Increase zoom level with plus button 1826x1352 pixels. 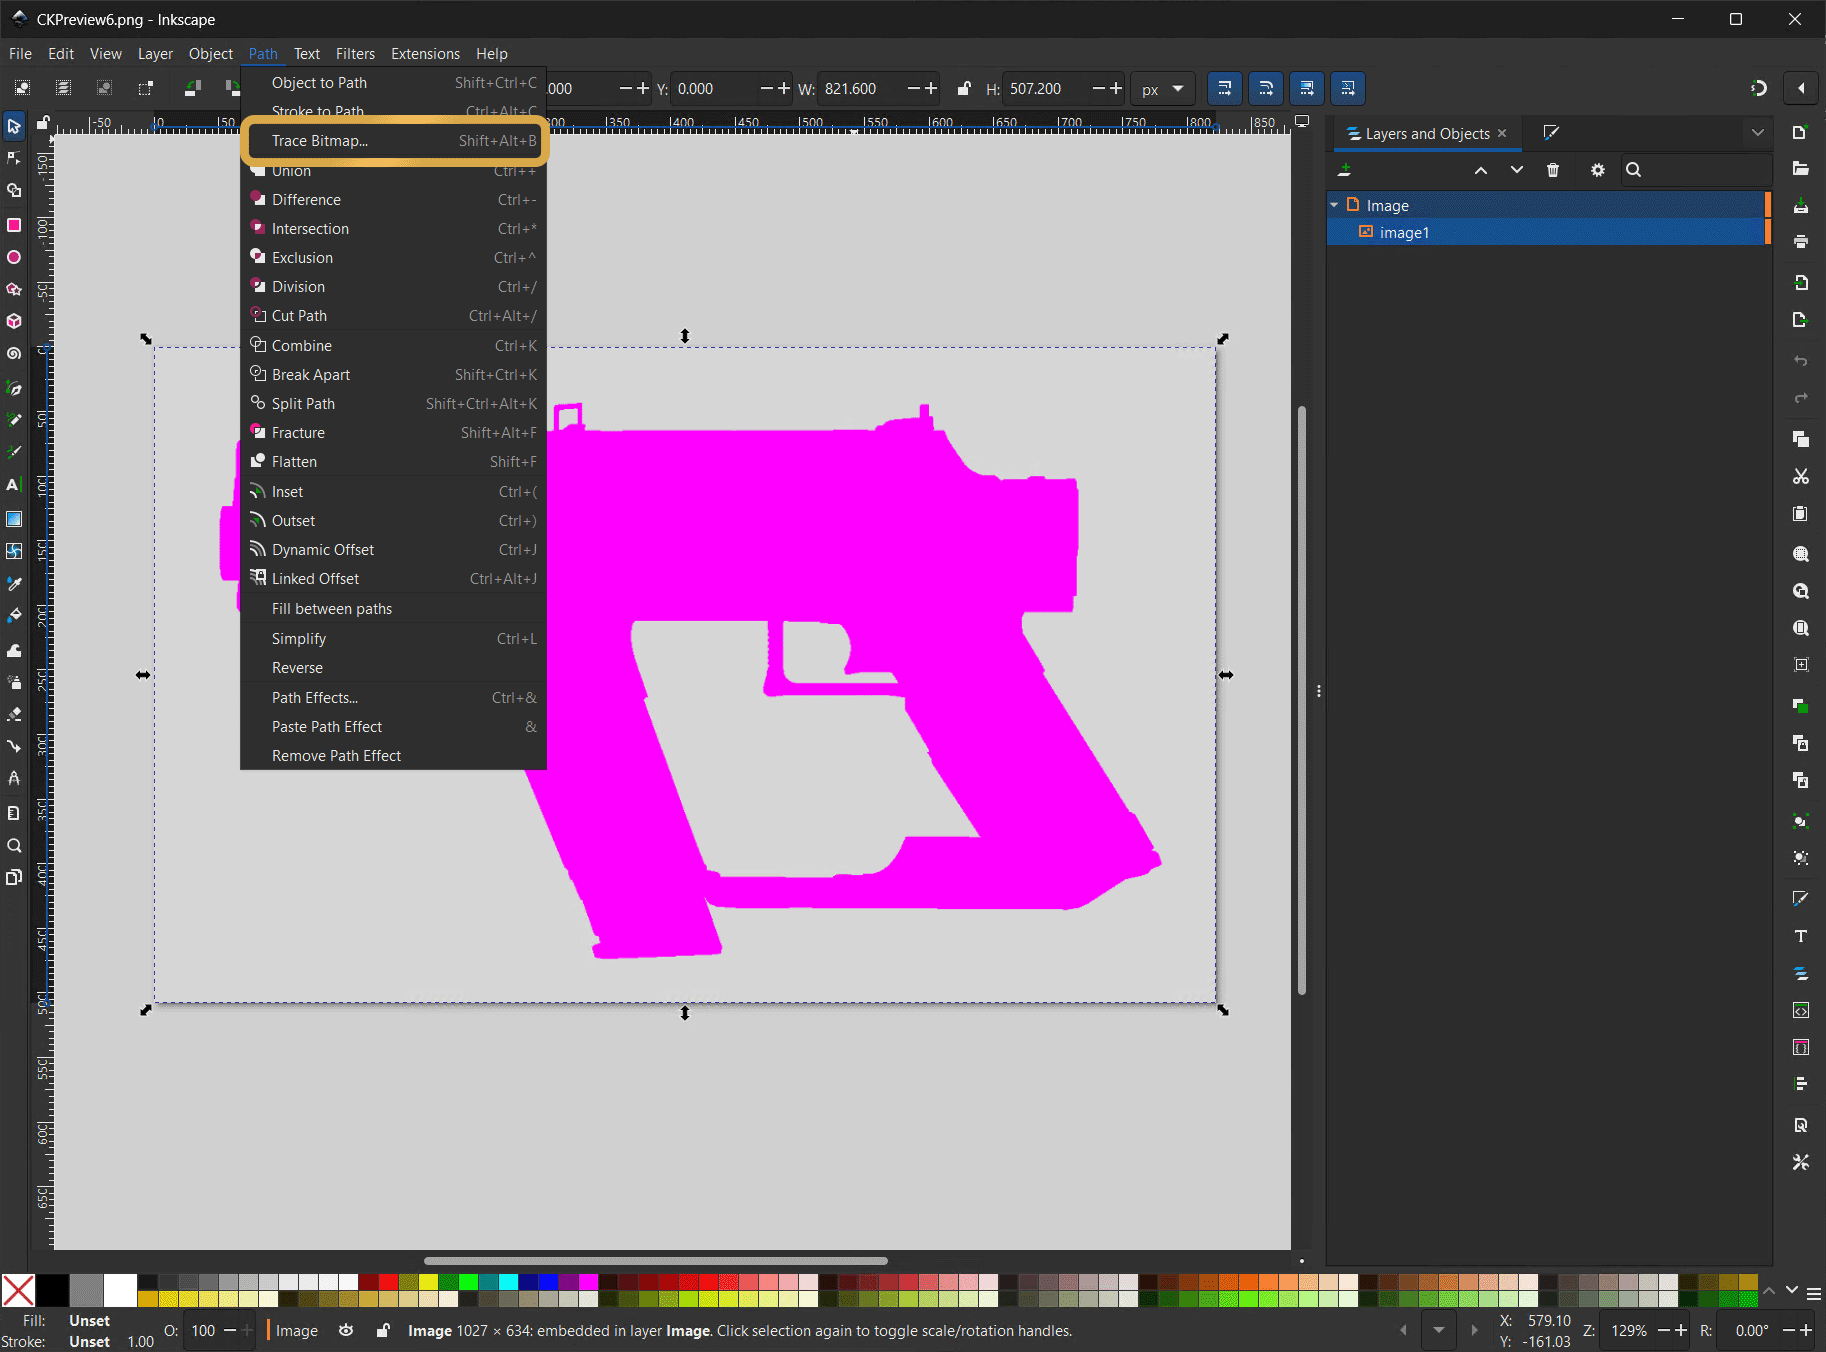[x=1681, y=1330]
